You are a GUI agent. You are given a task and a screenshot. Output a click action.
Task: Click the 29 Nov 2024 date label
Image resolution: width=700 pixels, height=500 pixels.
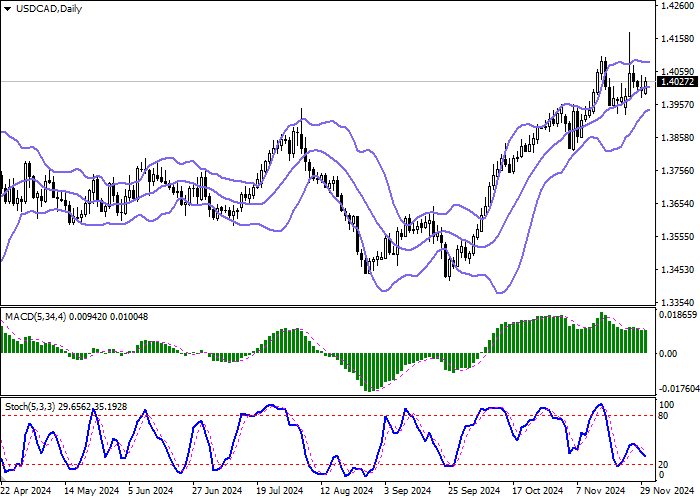[668, 491]
